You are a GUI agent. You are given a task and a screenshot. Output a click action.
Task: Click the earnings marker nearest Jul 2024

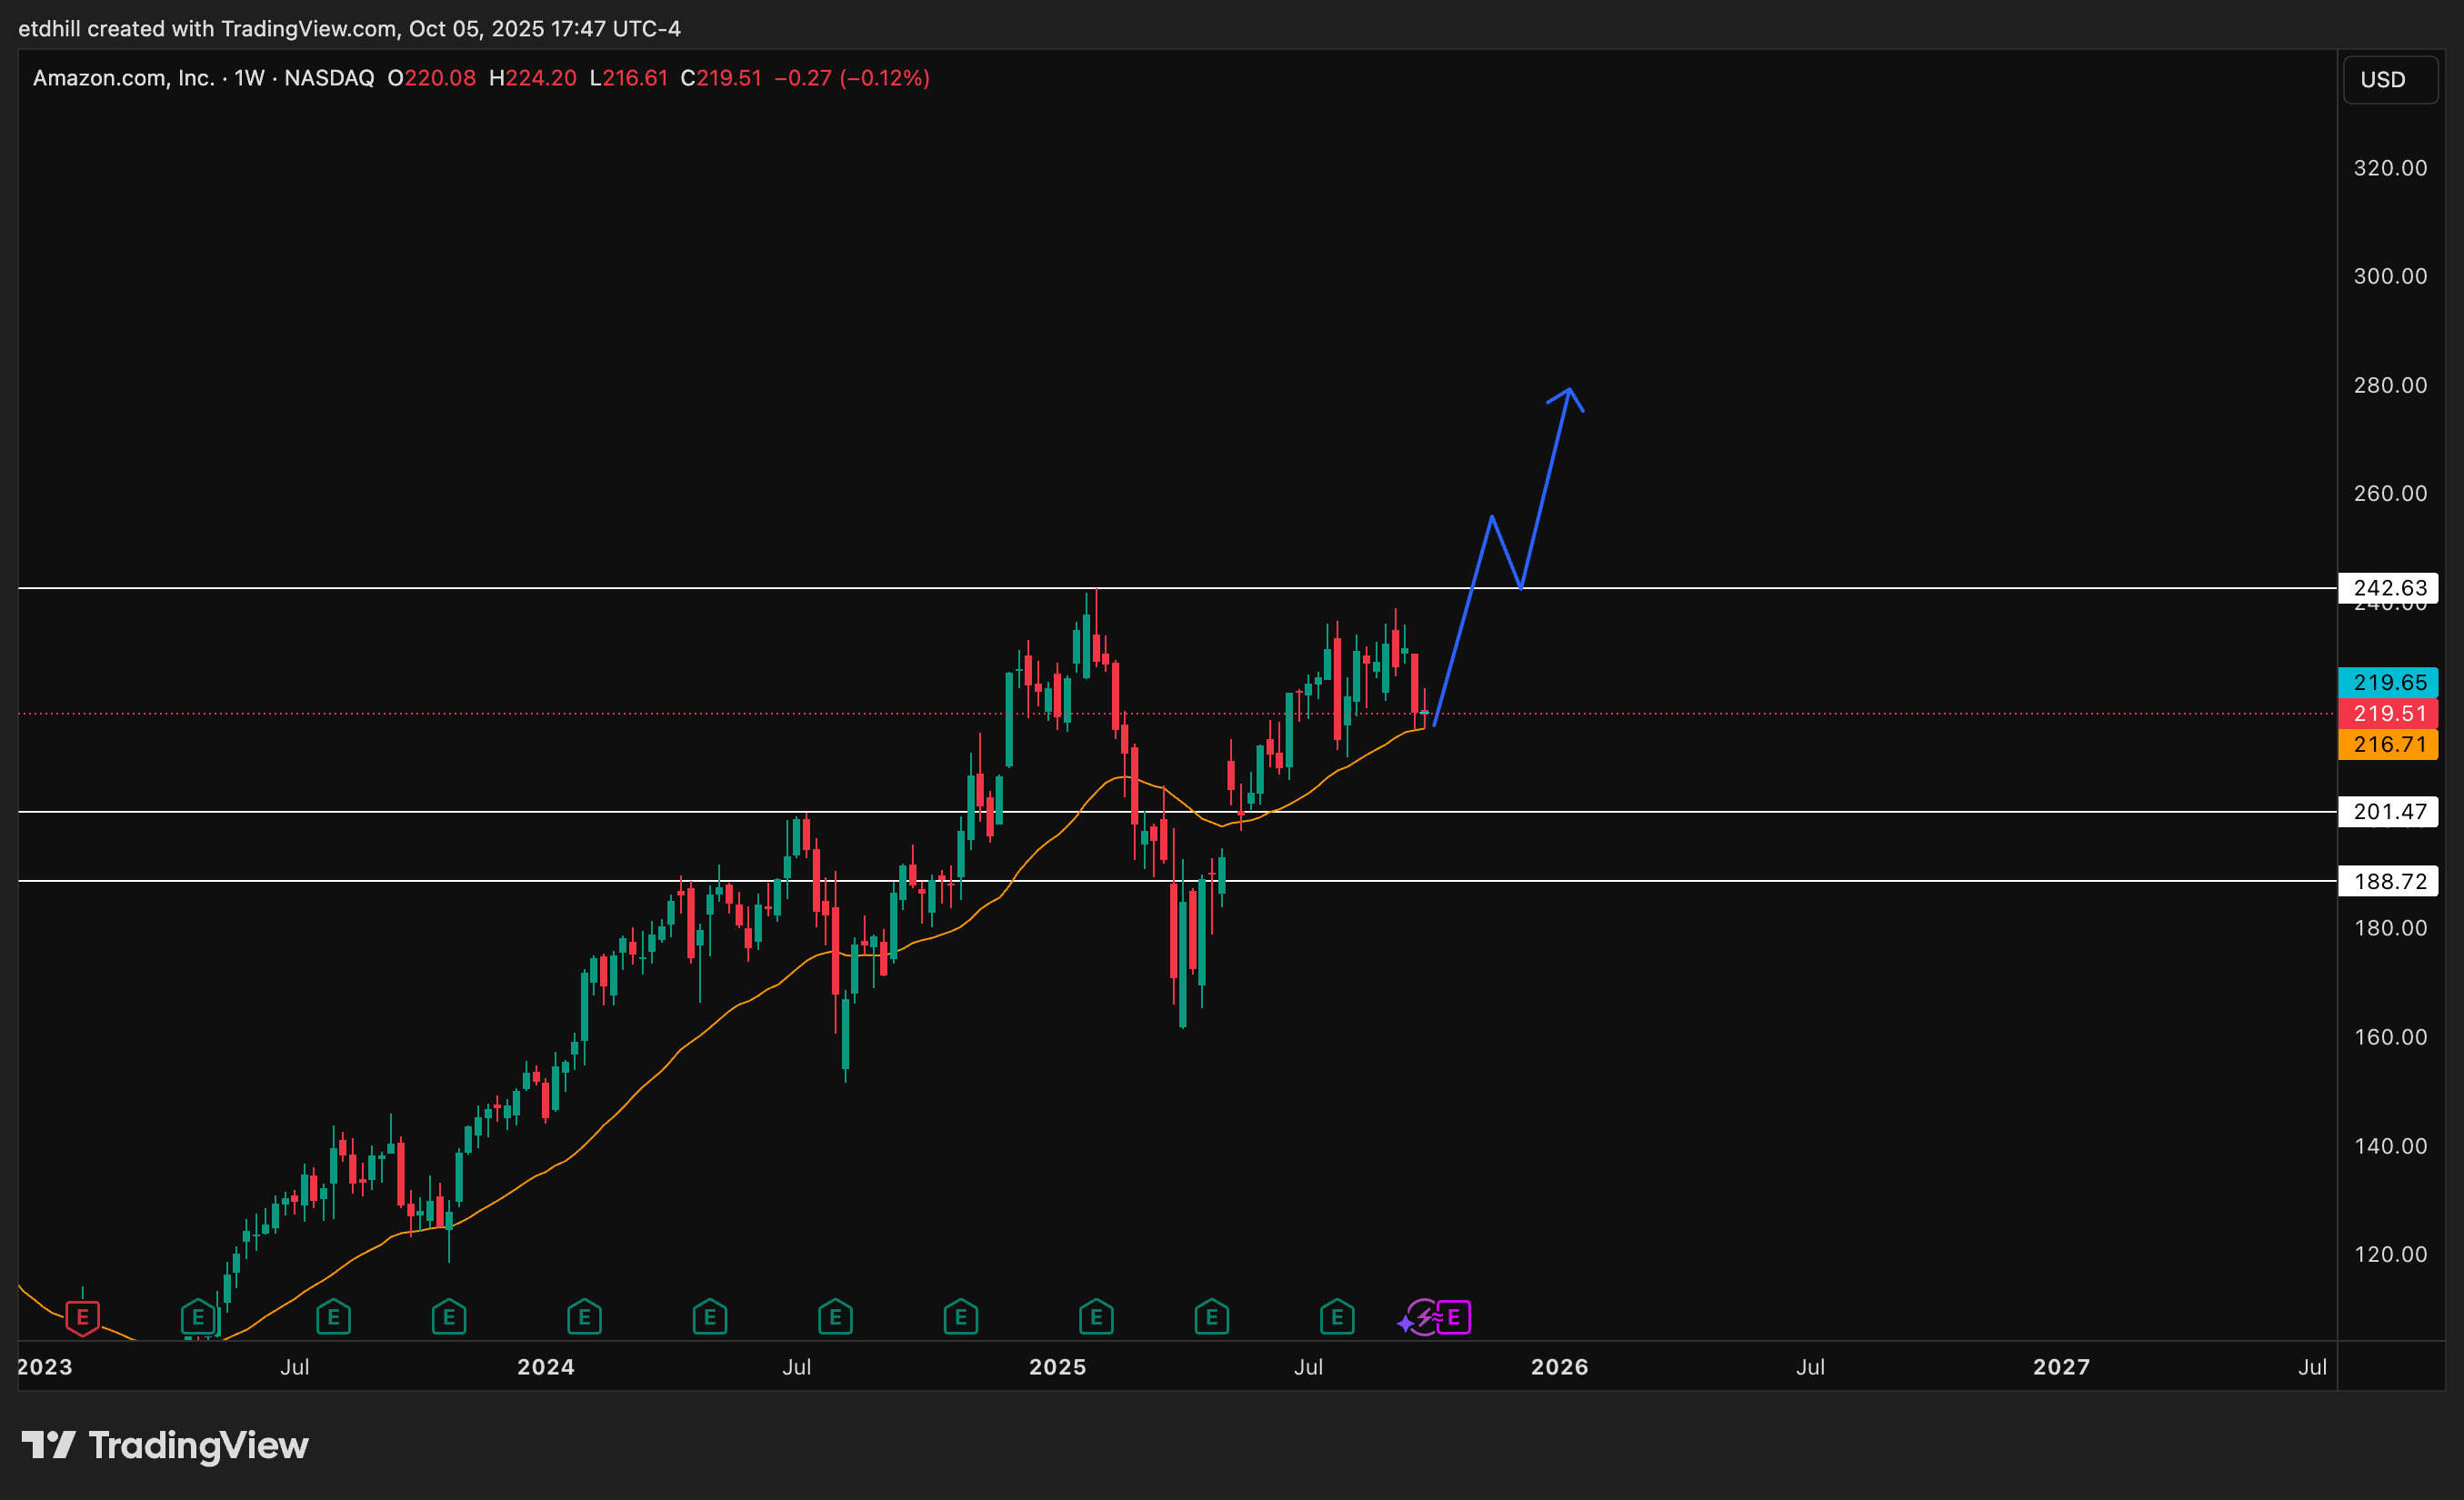835,1317
